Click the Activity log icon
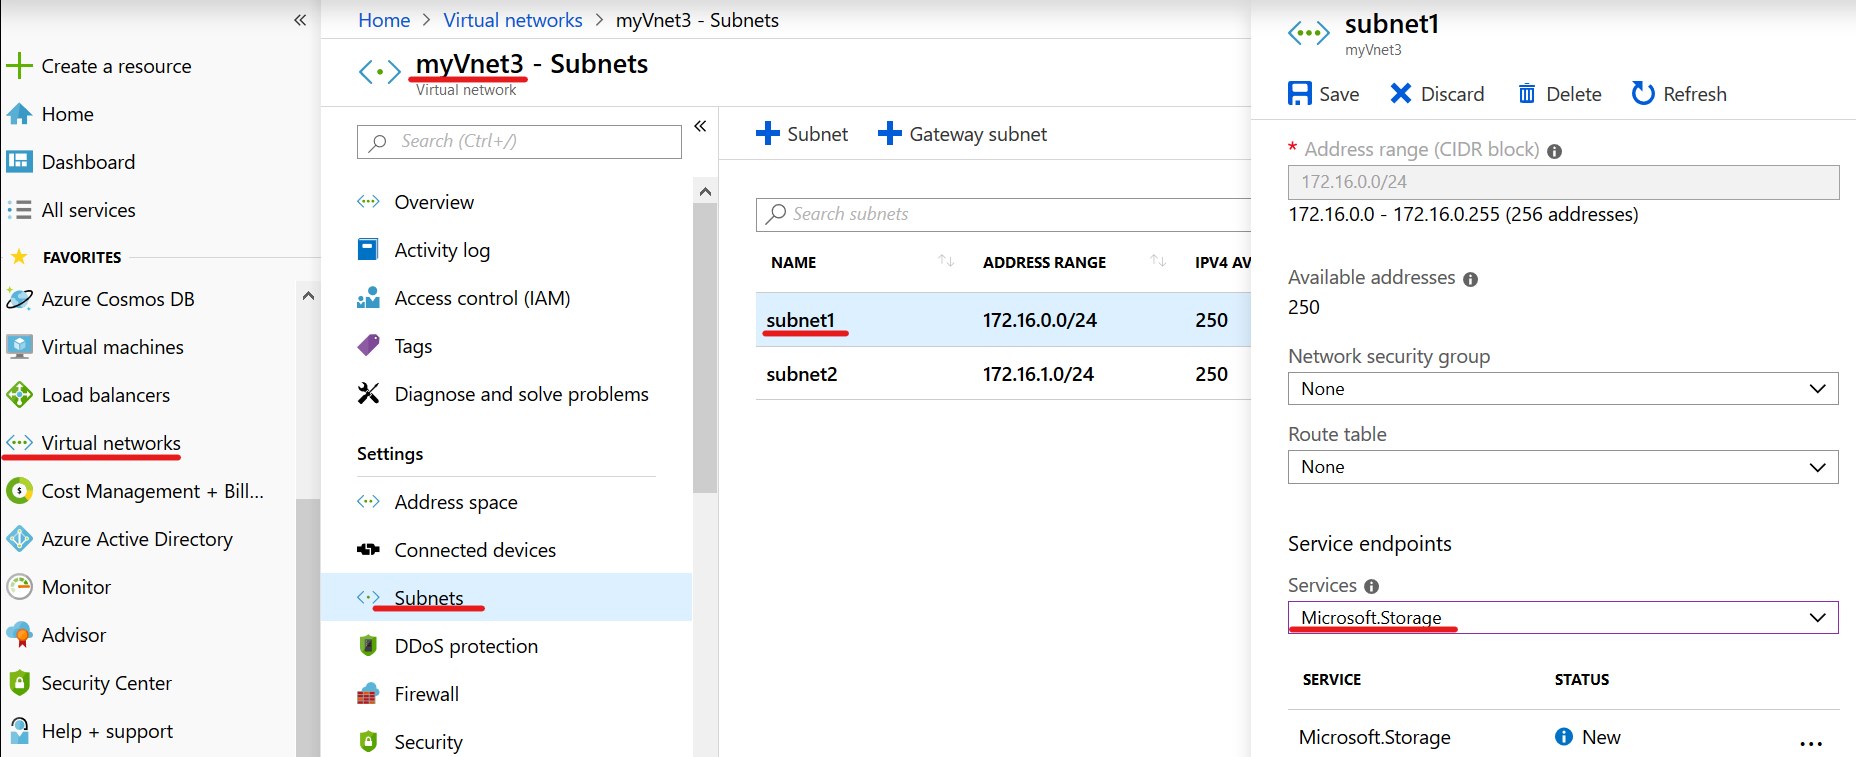 point(368,249)
